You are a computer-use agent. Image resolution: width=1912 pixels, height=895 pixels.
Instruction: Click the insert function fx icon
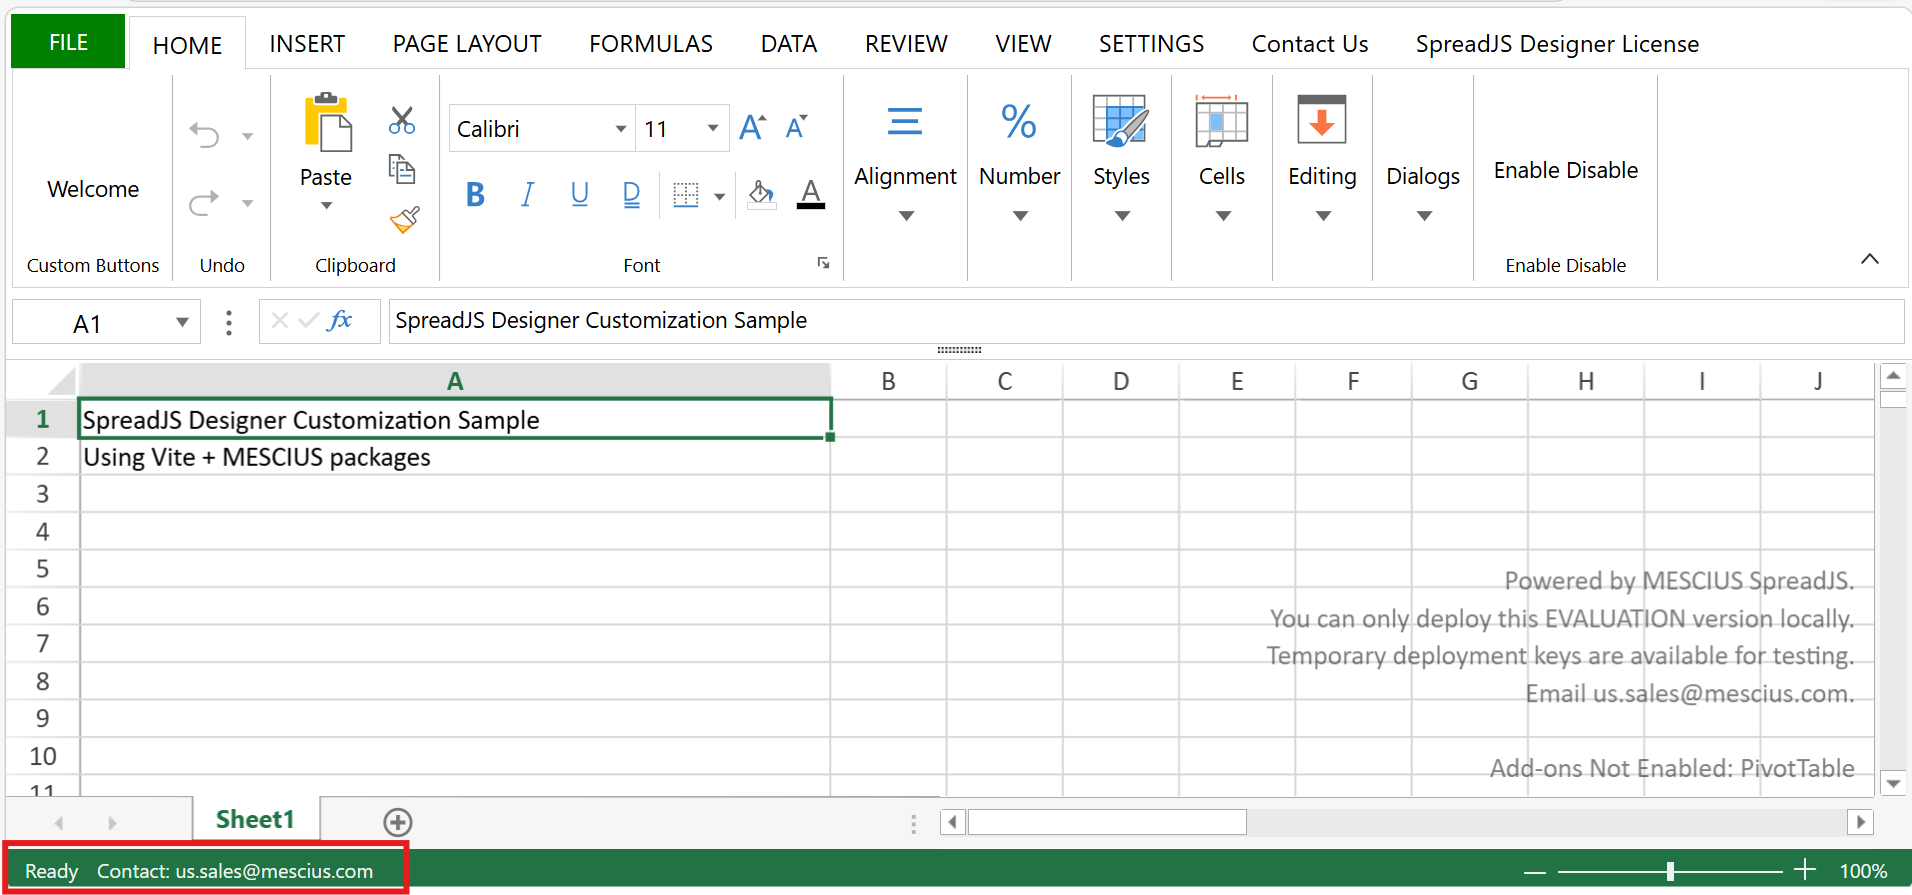(340, 320)
